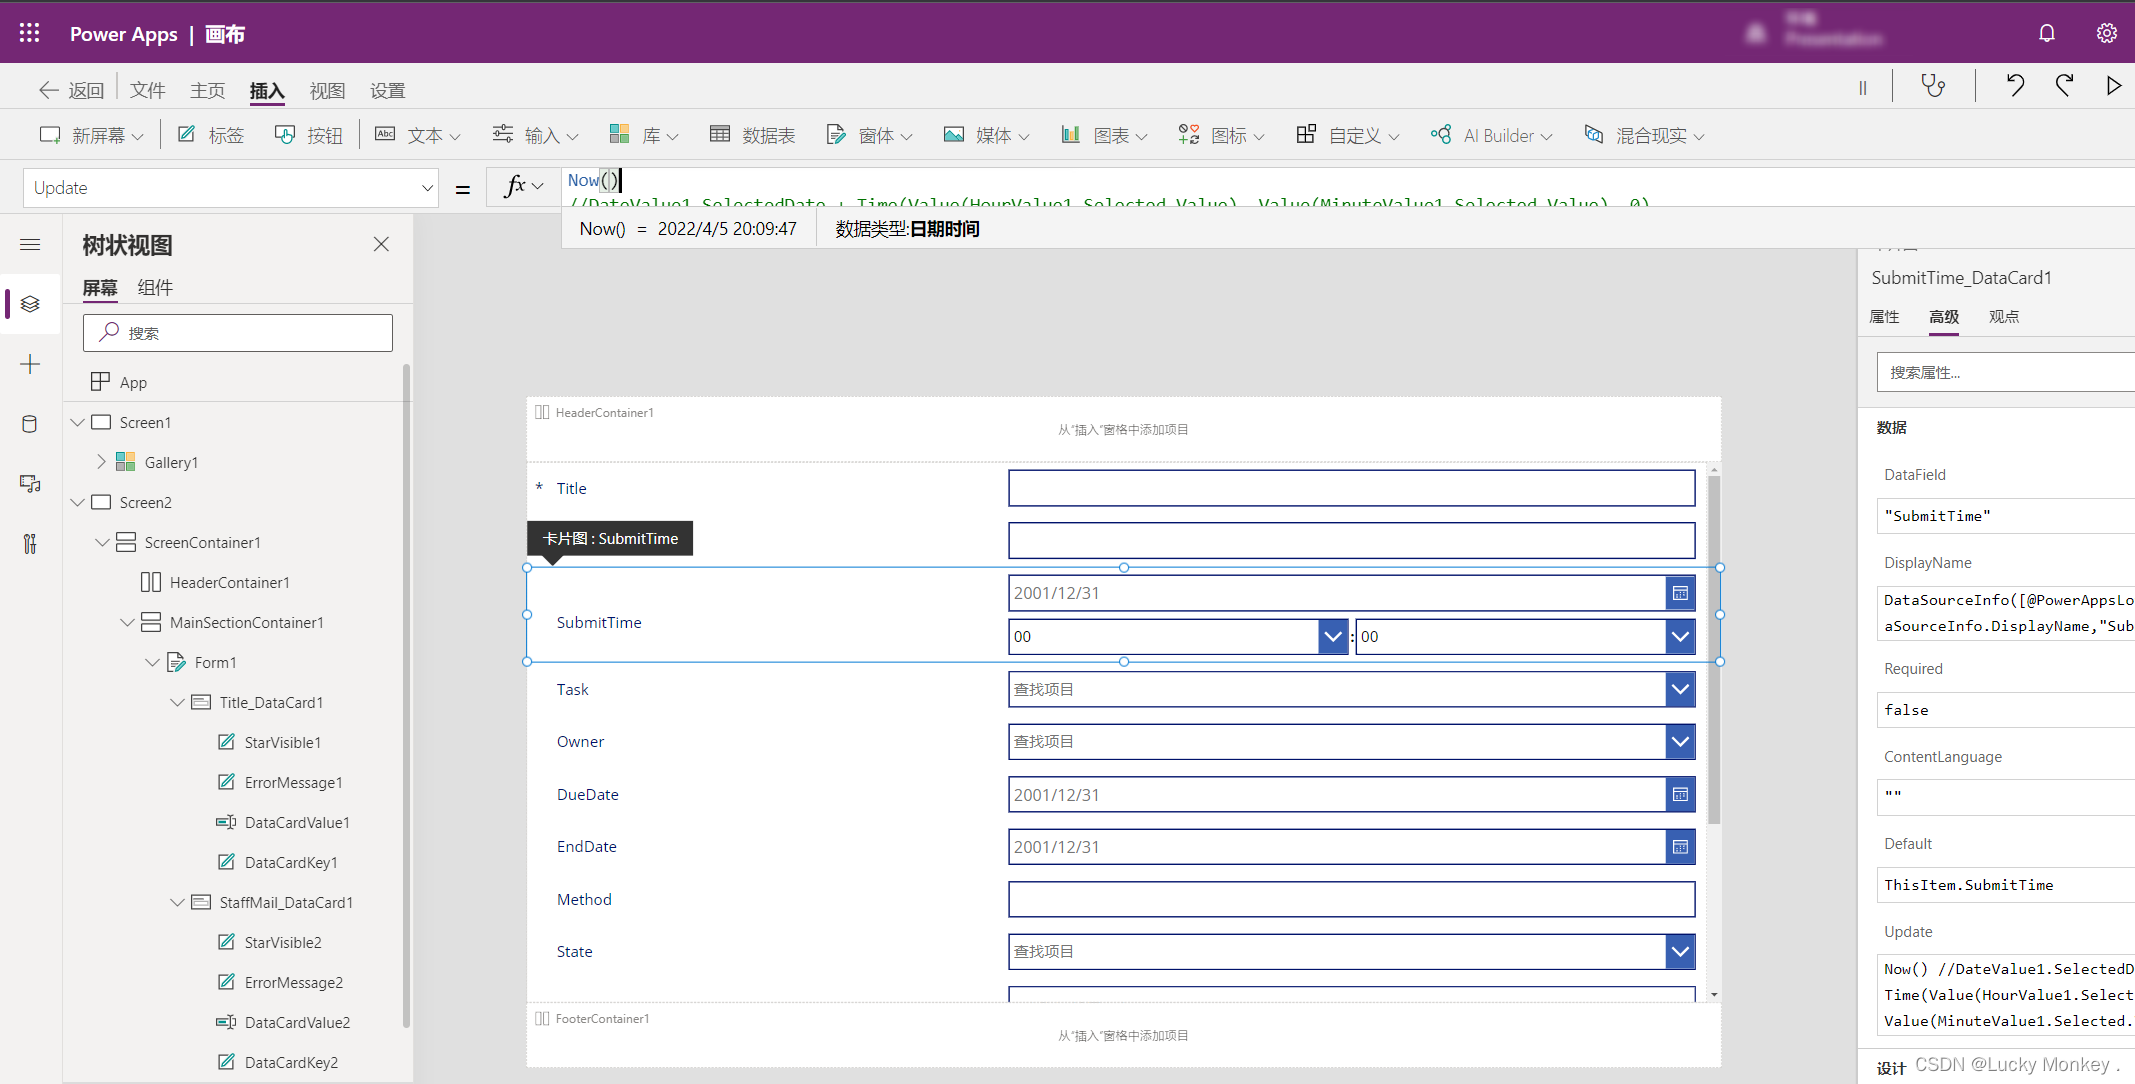Open the app launcher waffle icon
Image resolution: width=2135 pixels, height=1084 pixels.
click(30, 33)
